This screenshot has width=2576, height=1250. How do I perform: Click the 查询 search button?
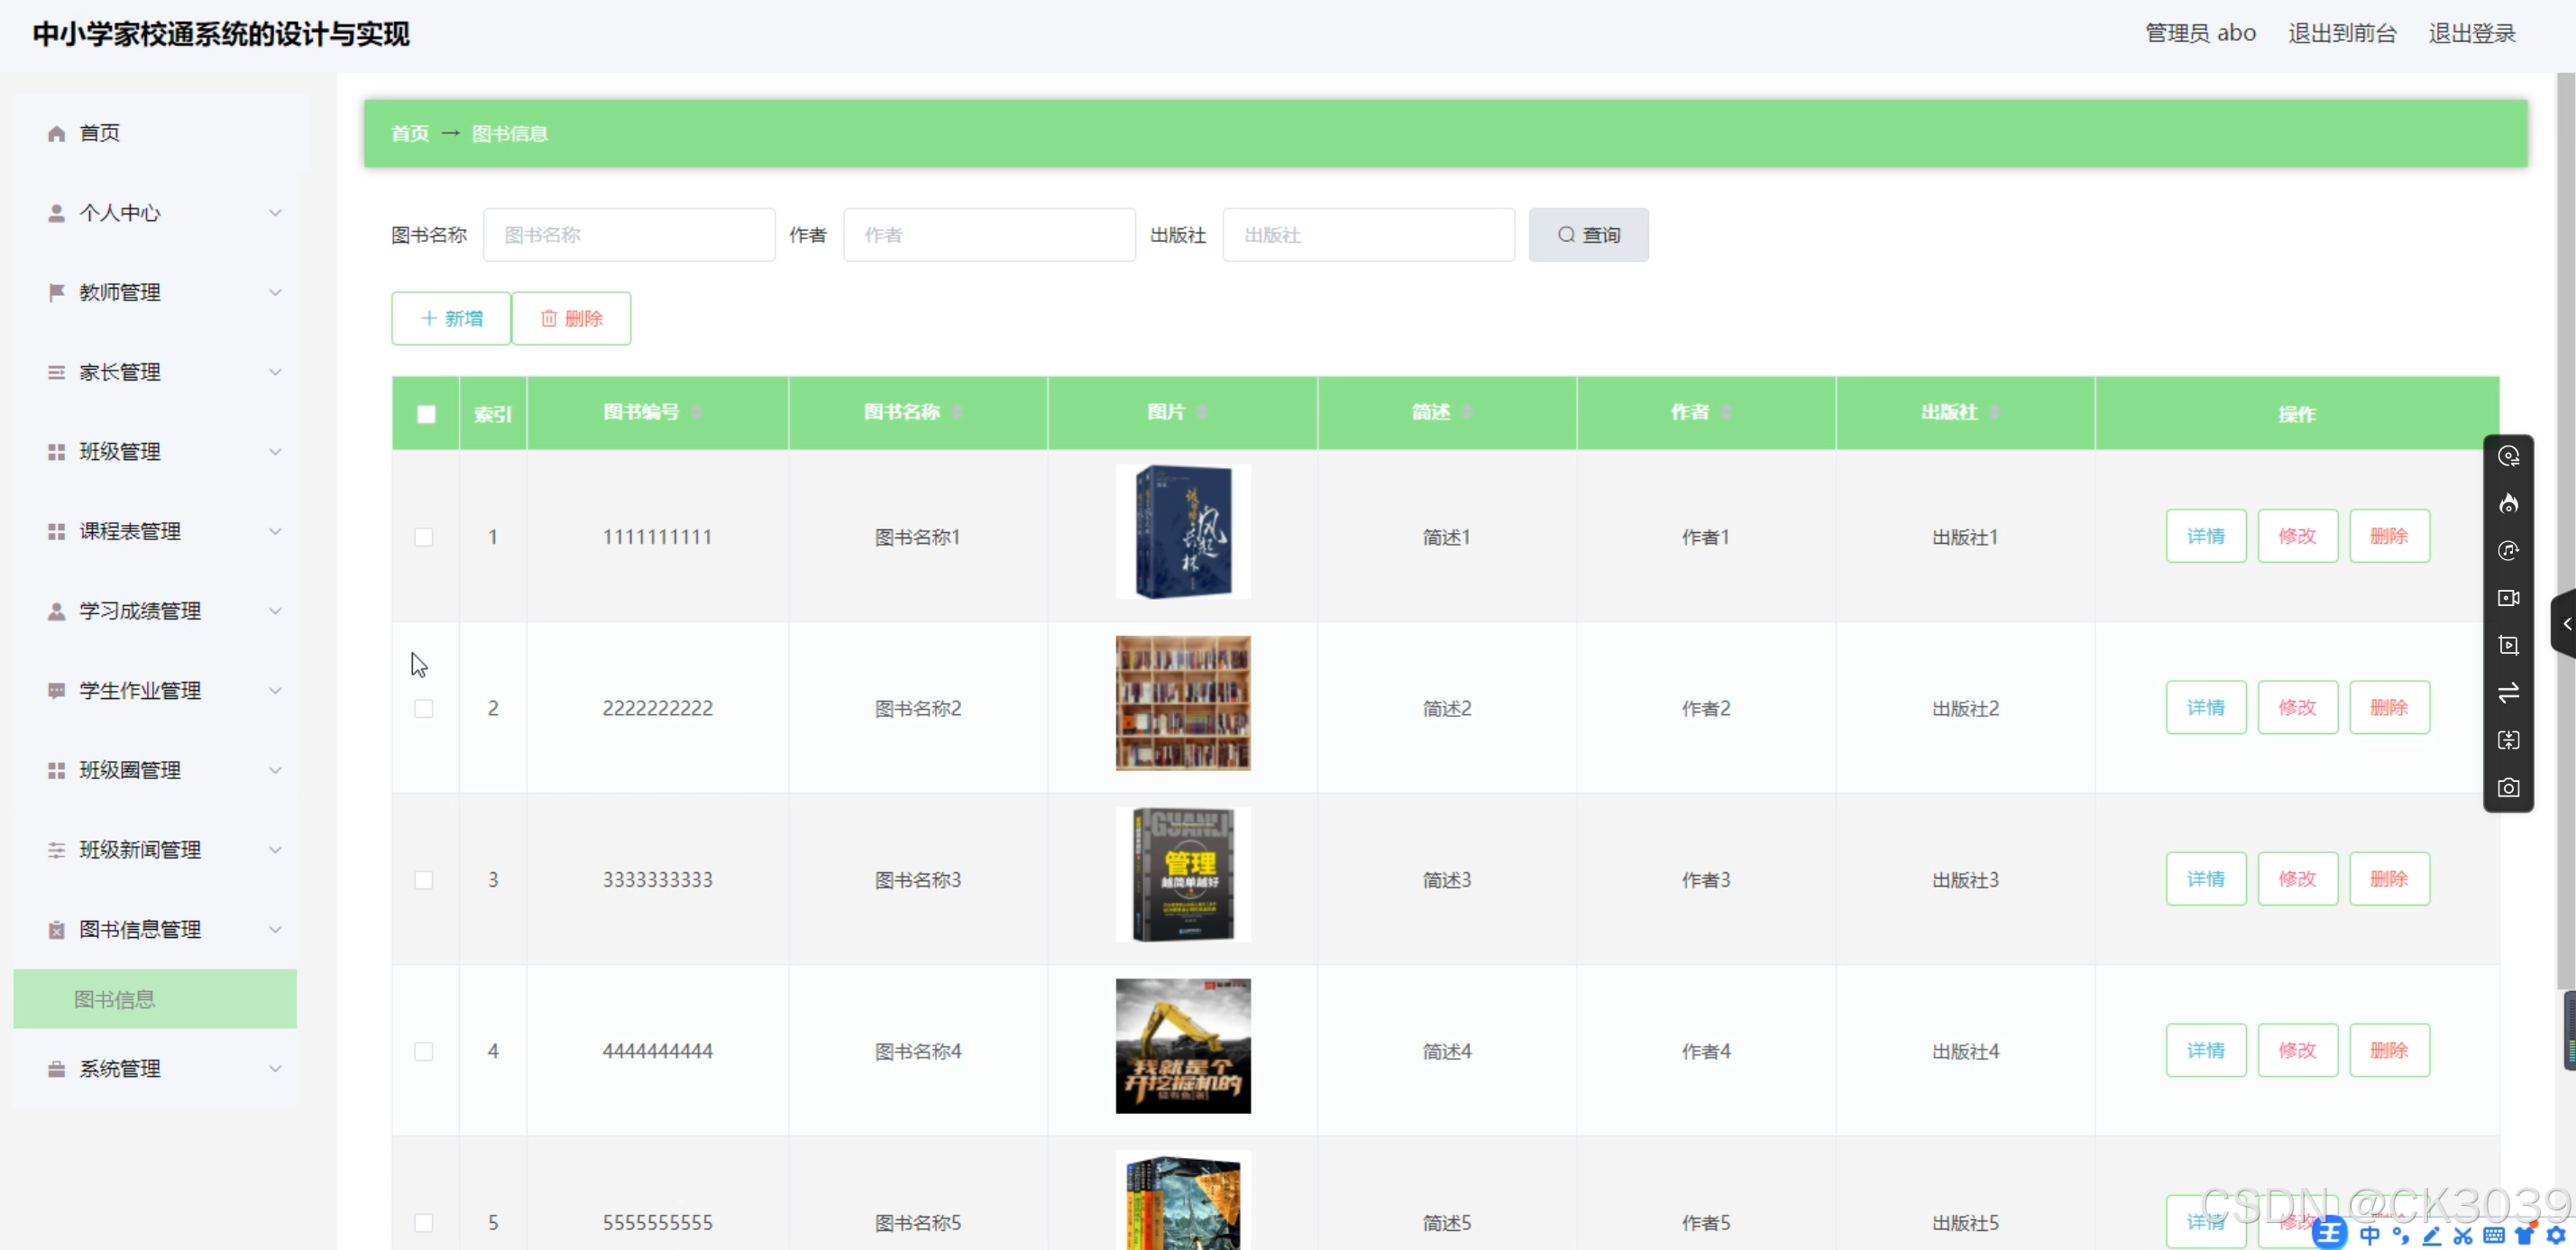[1588, 235]
